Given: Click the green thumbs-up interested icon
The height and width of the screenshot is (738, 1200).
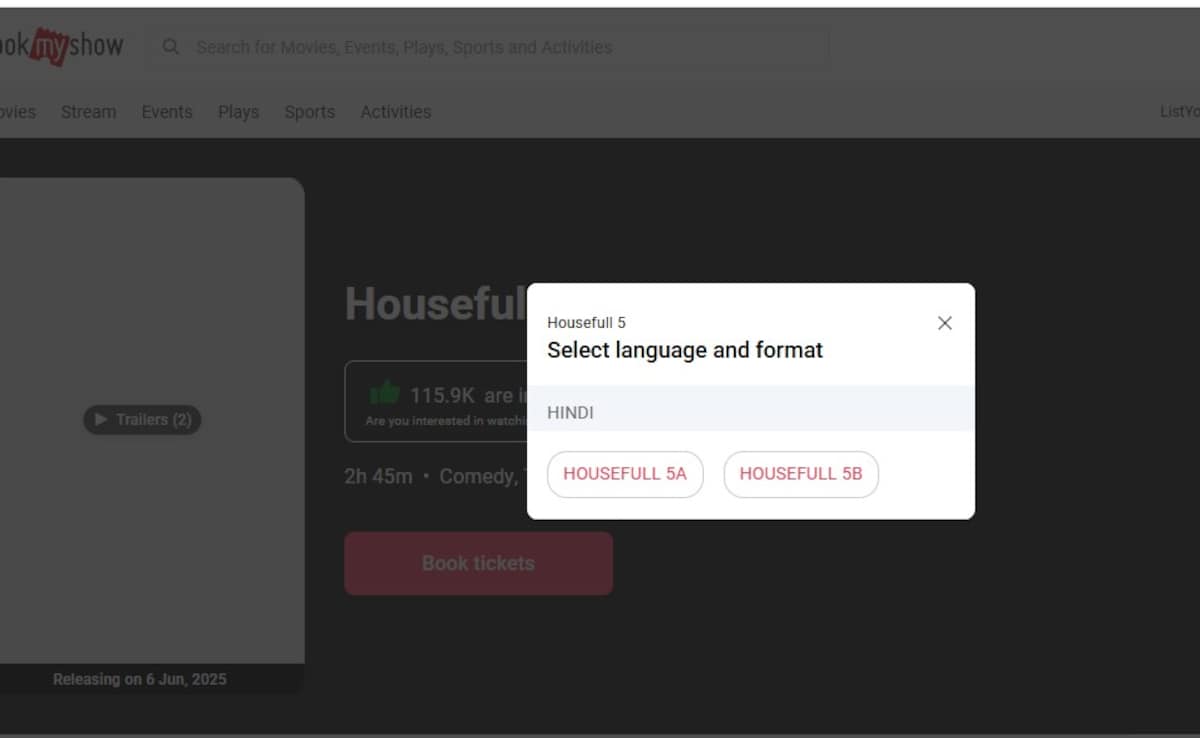Looking at the screenshot, I should tap(384, 393).
